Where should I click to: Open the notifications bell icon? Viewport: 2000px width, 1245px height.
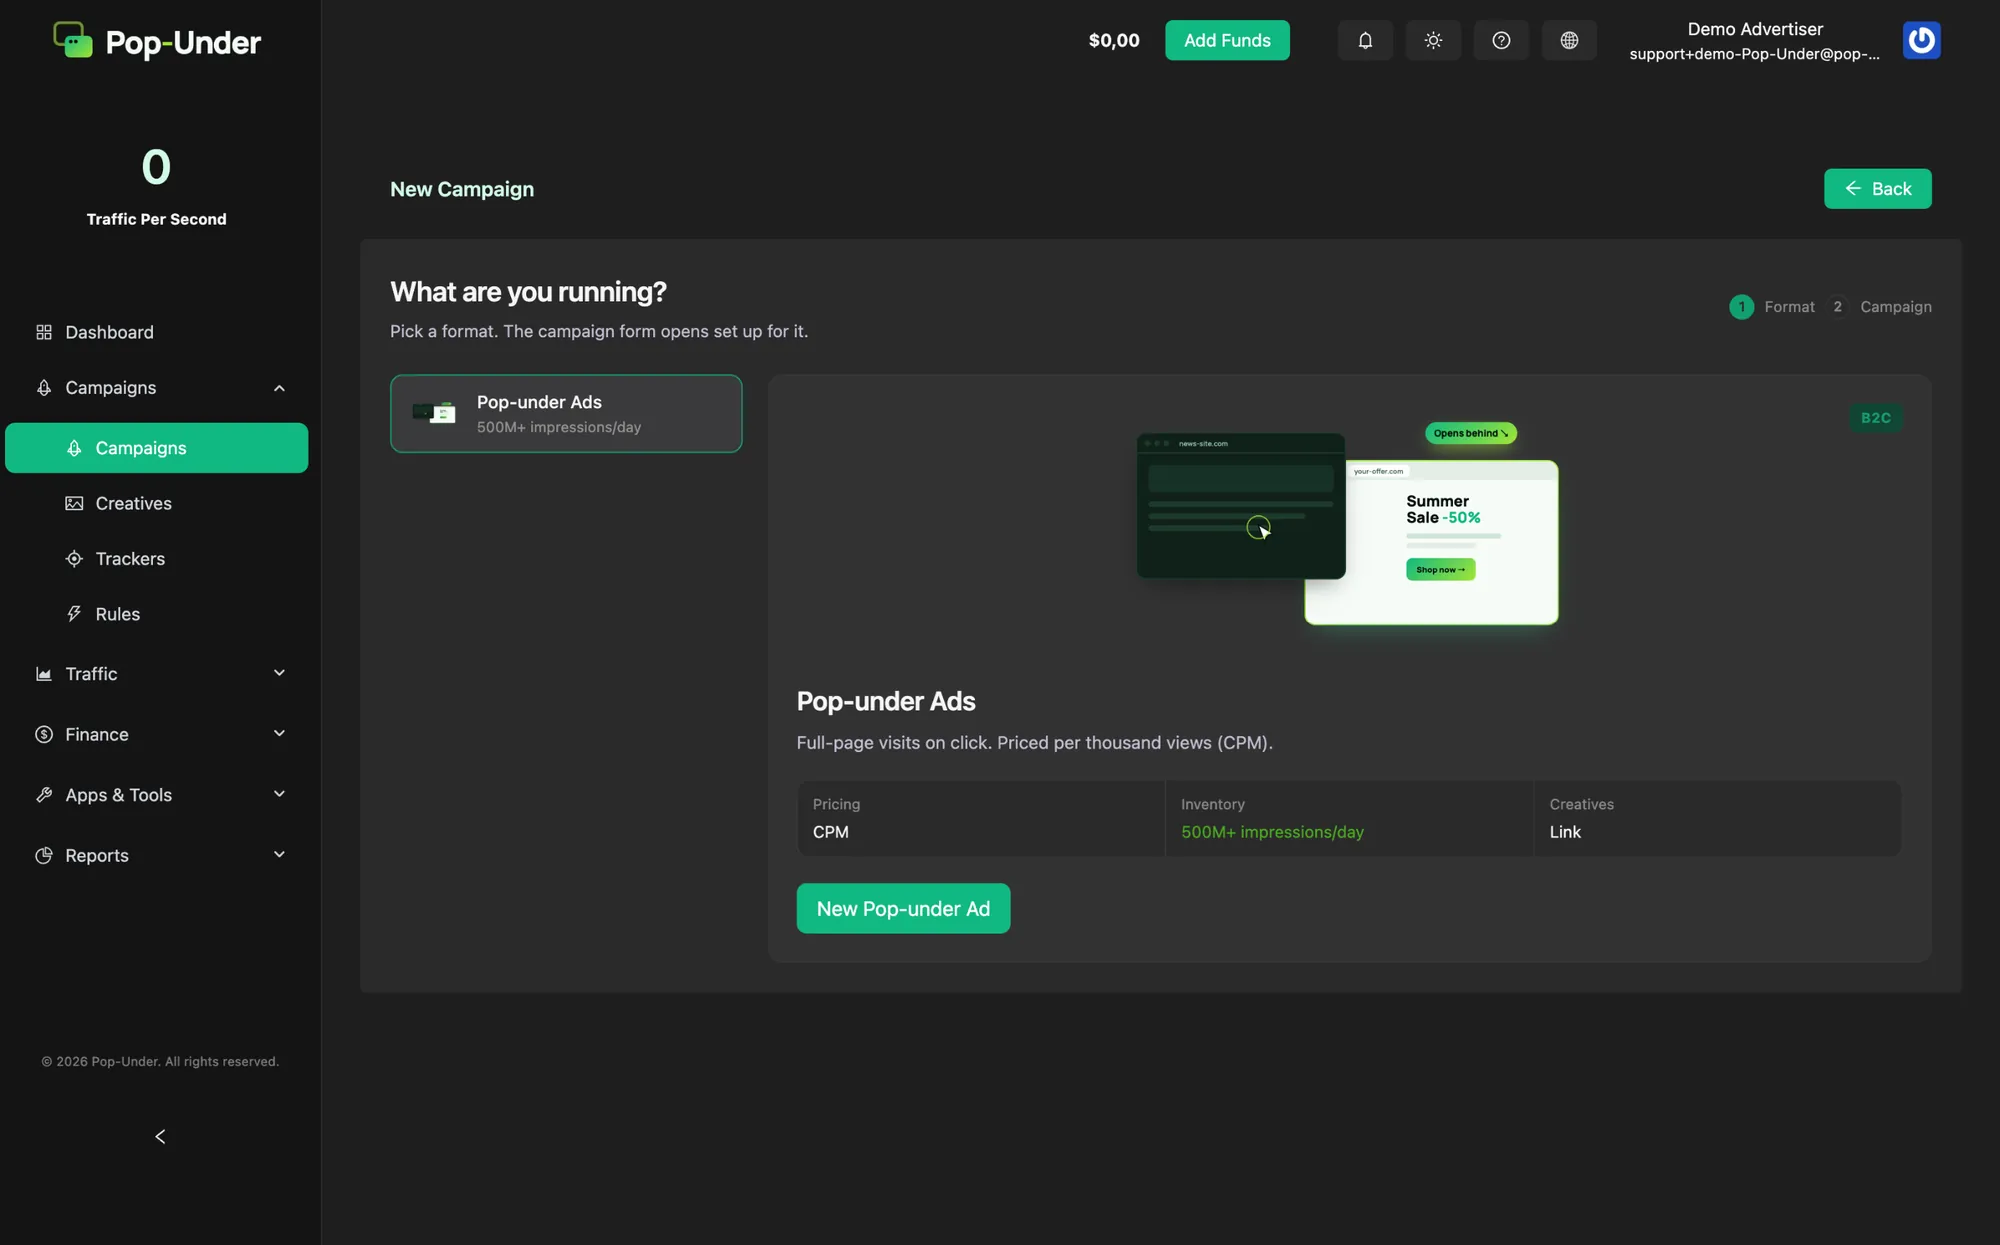coord(1365,40)
